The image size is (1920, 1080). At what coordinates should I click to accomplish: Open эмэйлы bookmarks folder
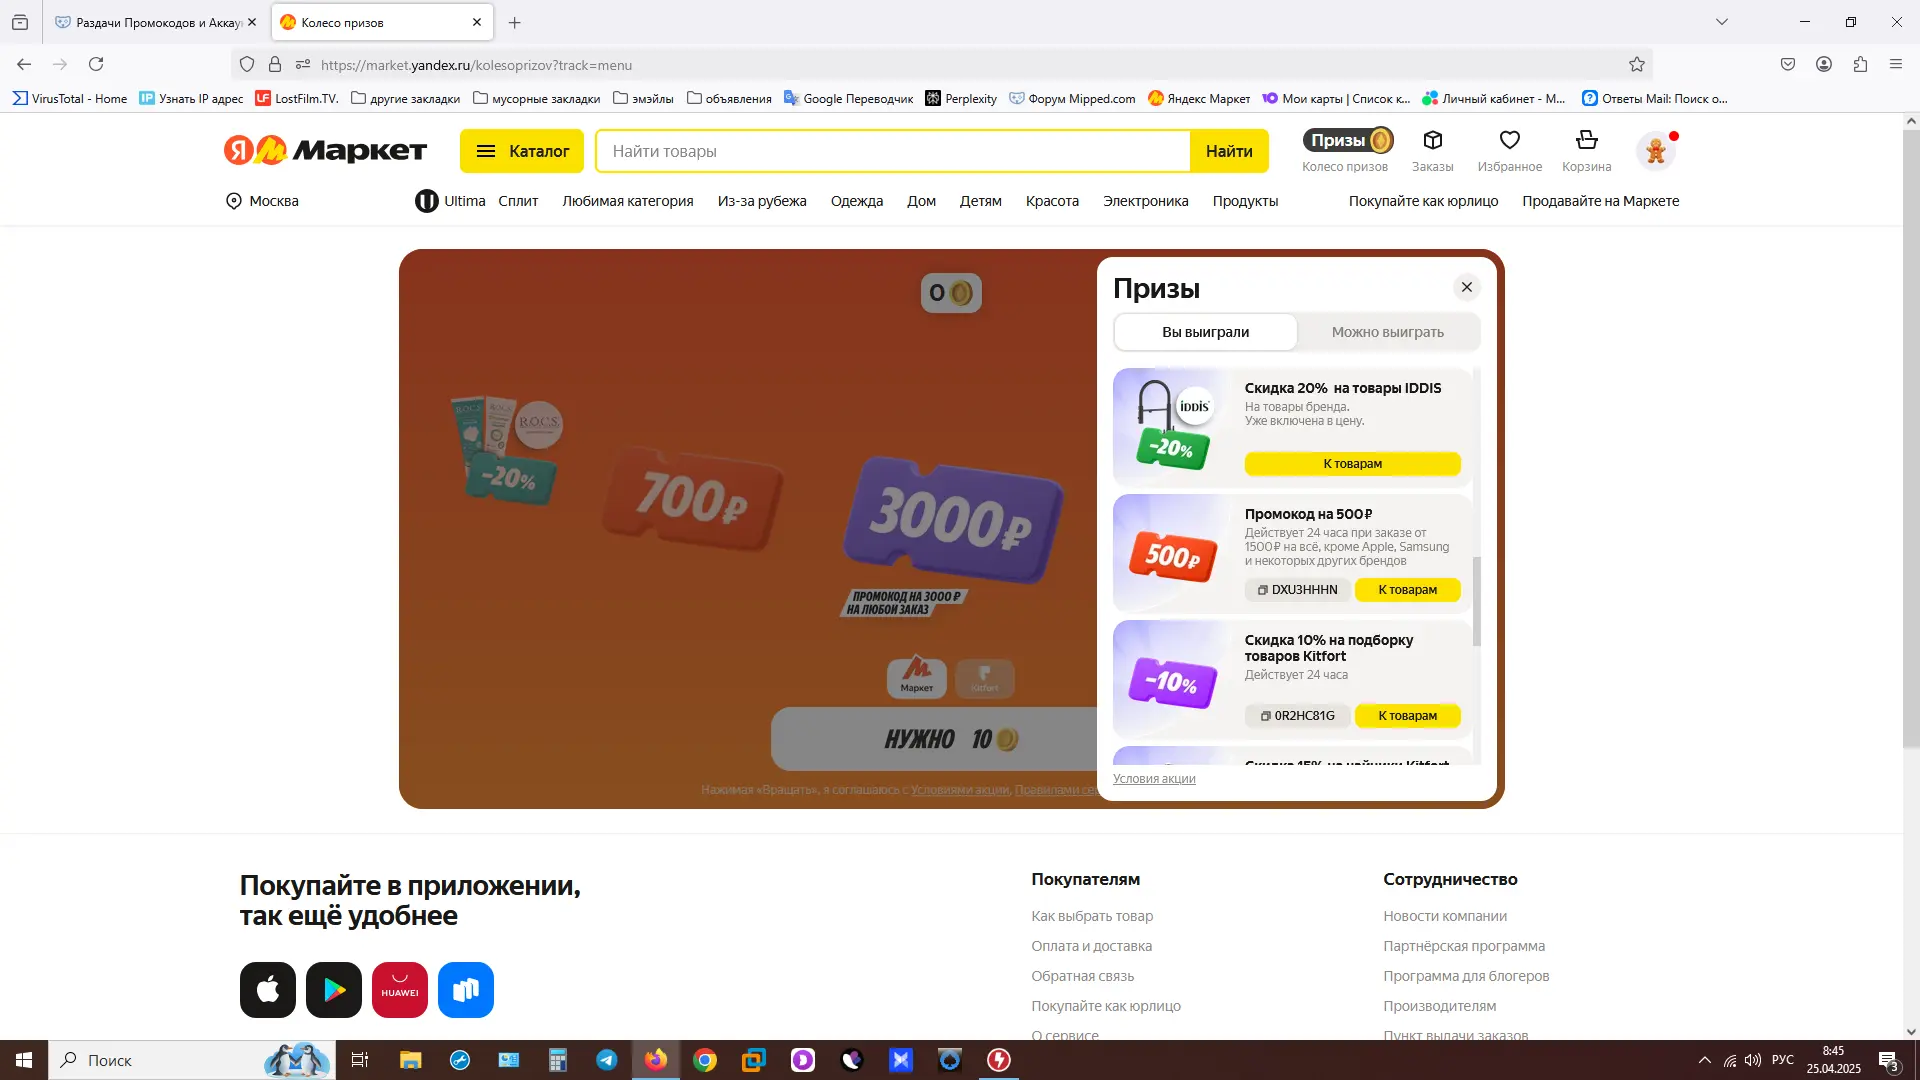click(x=643, y=98)
